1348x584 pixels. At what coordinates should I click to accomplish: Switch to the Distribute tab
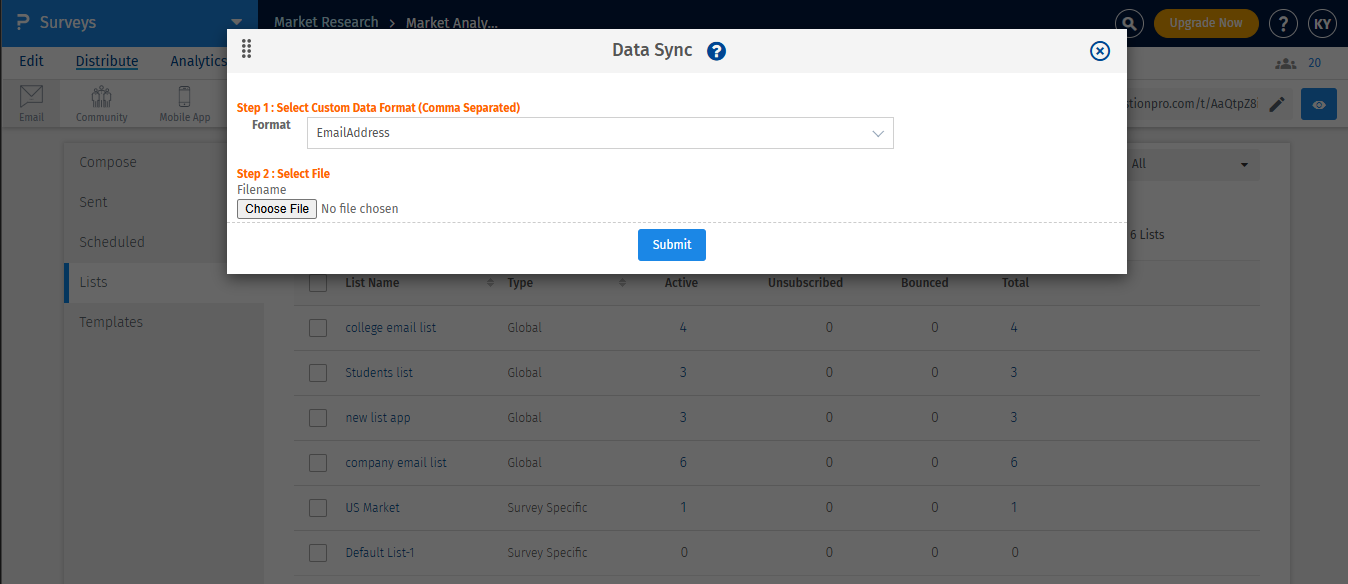(x=107, y=61)
